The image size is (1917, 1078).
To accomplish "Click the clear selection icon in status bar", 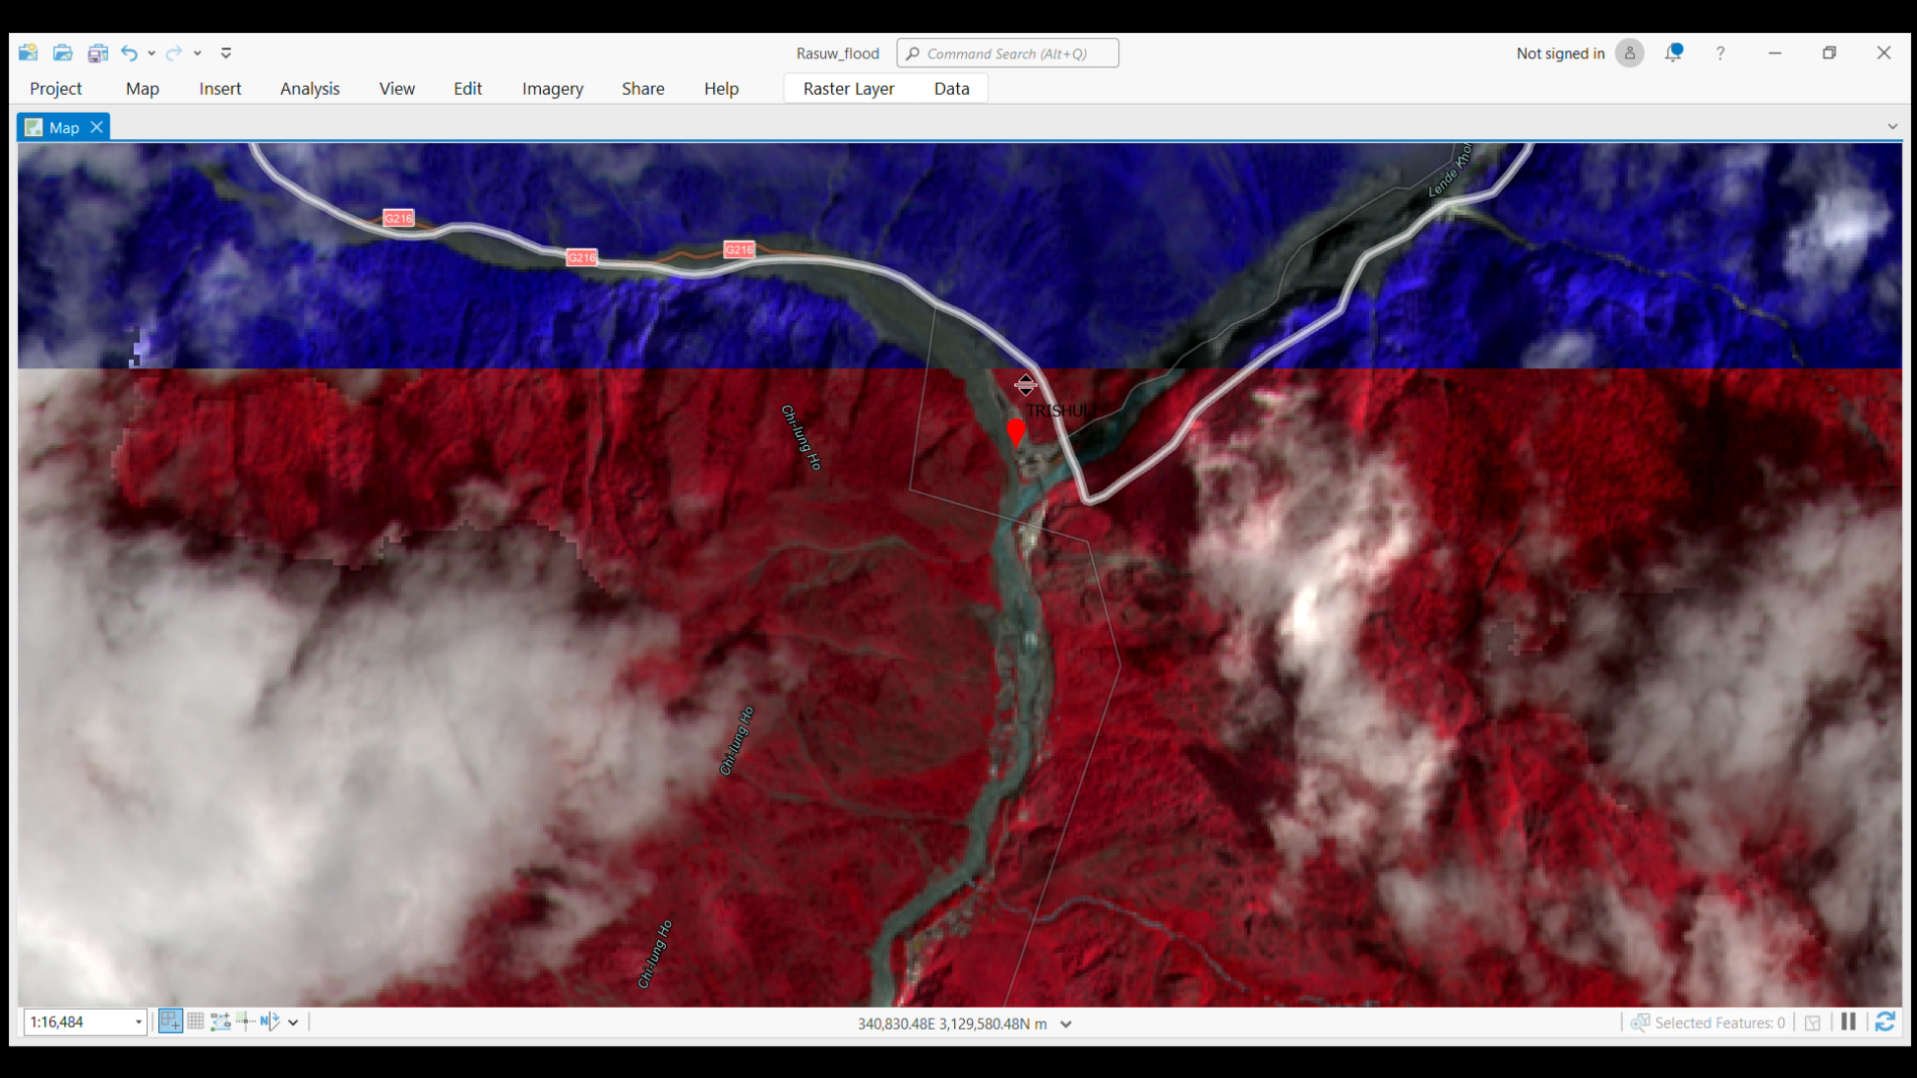I will [x=1812, y=1022].
